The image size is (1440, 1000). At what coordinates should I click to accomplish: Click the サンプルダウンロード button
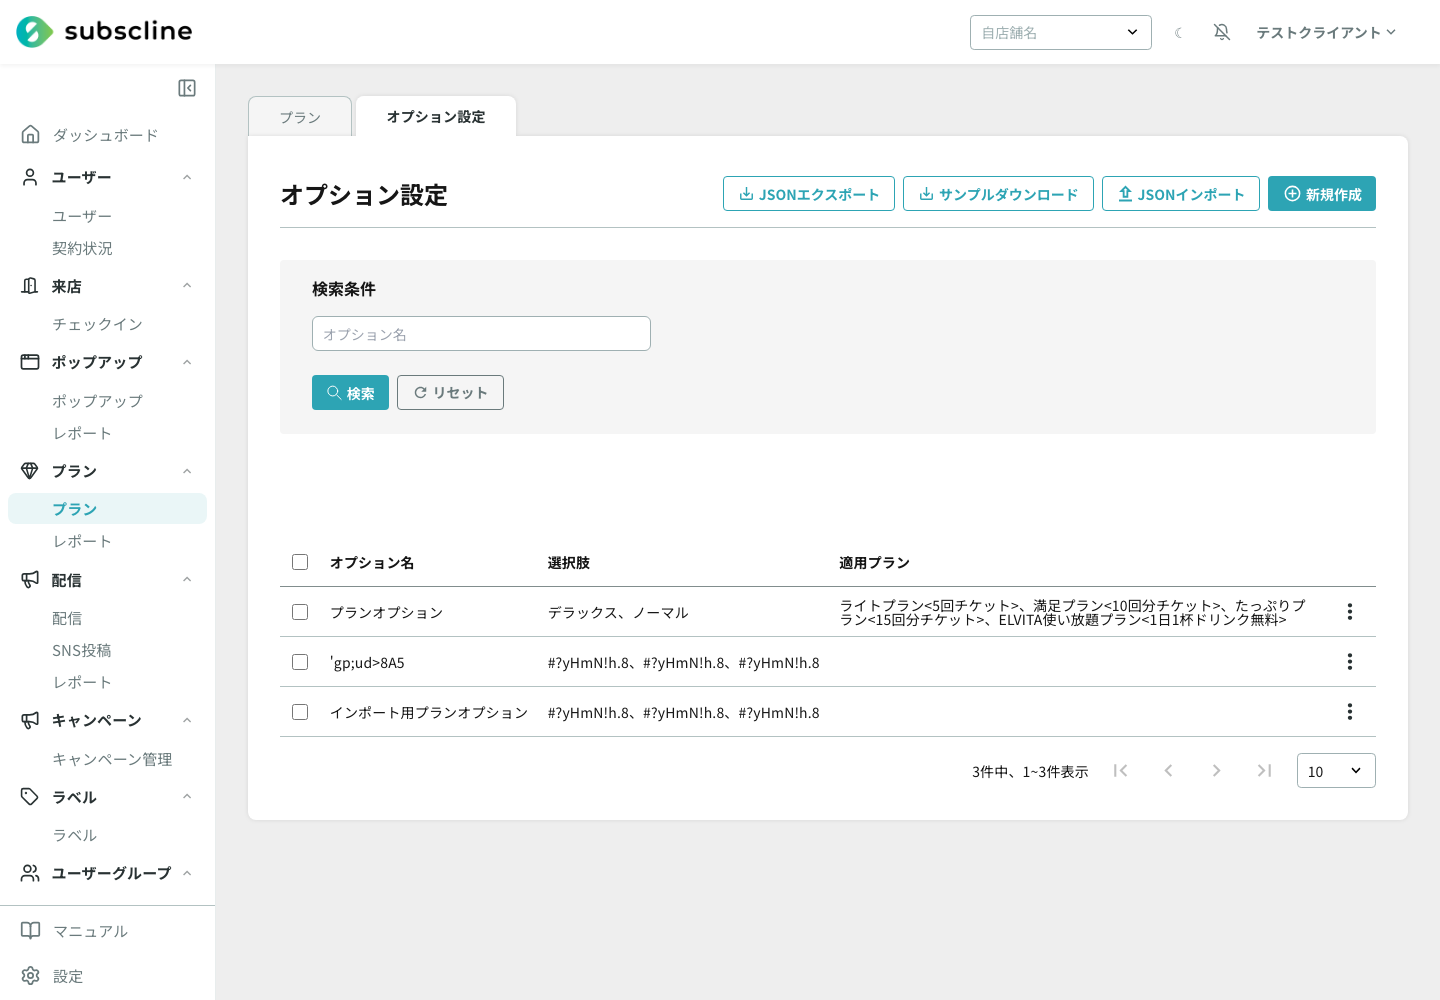998,194
